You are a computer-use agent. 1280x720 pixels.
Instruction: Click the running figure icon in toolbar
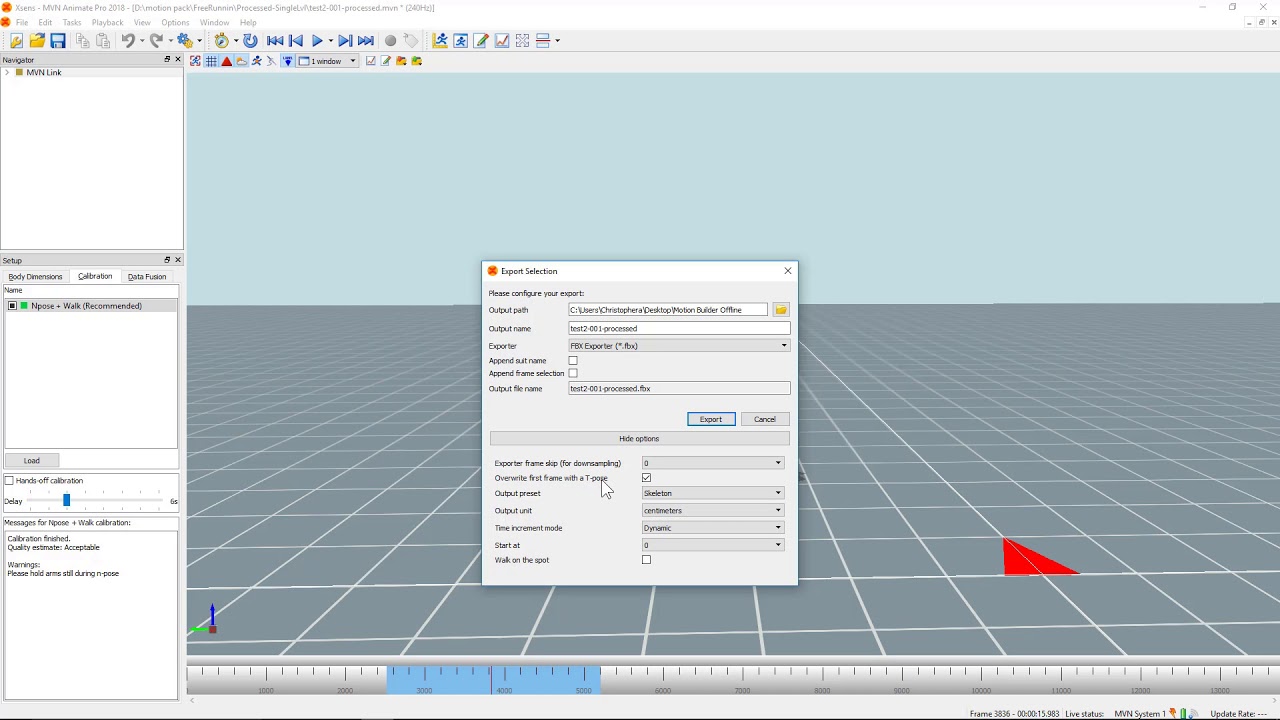click(x=461, y=41)
